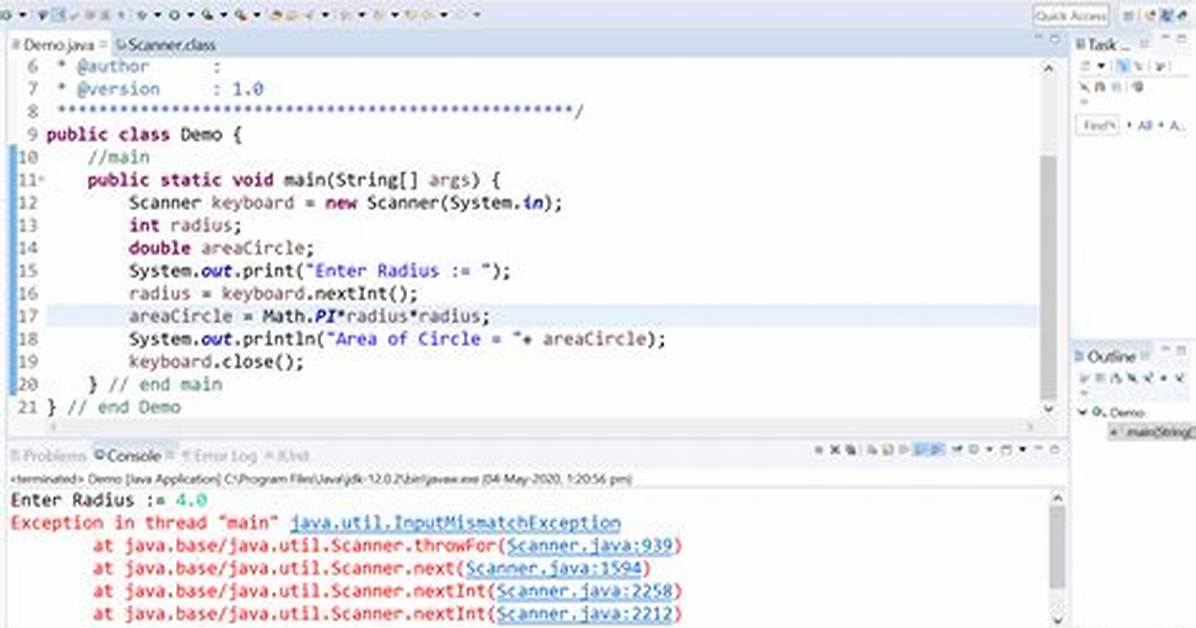Switch to the Demo.java editor tab
This screenshot has height=628, width=1196.
click(58, 45)
